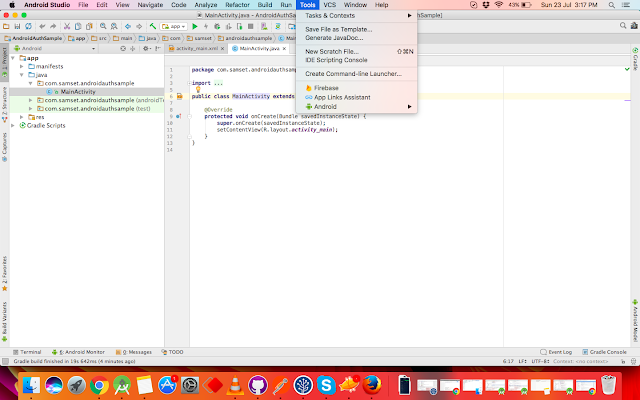The width and height of the screenshot is (640, 400).
Task: Click the Copy icon in toolbar
Action: point(78,27)
